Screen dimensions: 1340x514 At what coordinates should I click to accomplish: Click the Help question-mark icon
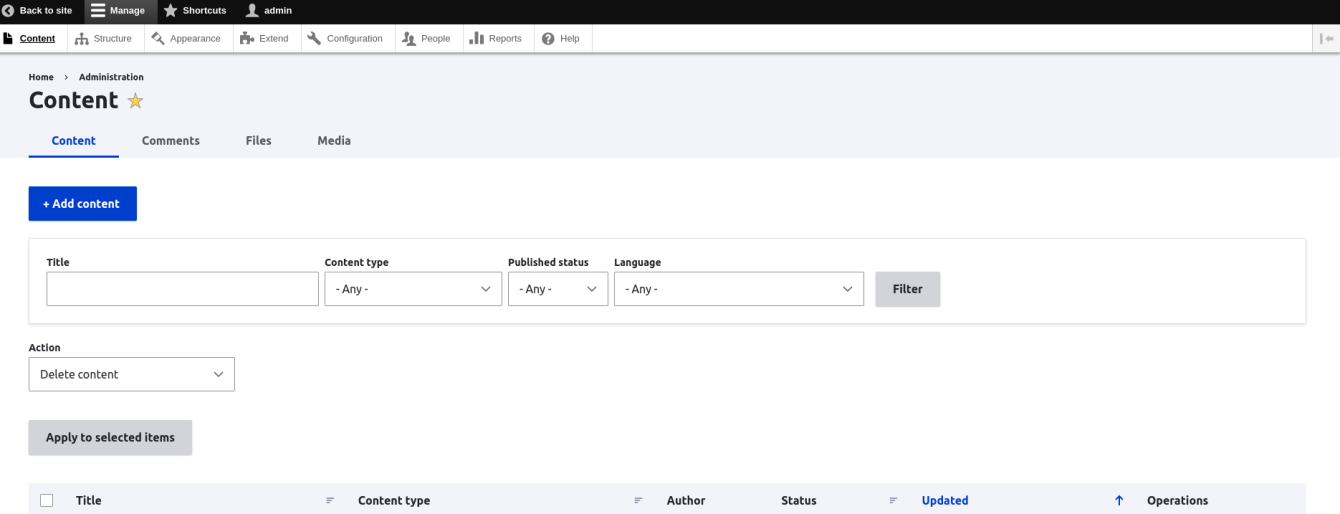coord(548,39)
